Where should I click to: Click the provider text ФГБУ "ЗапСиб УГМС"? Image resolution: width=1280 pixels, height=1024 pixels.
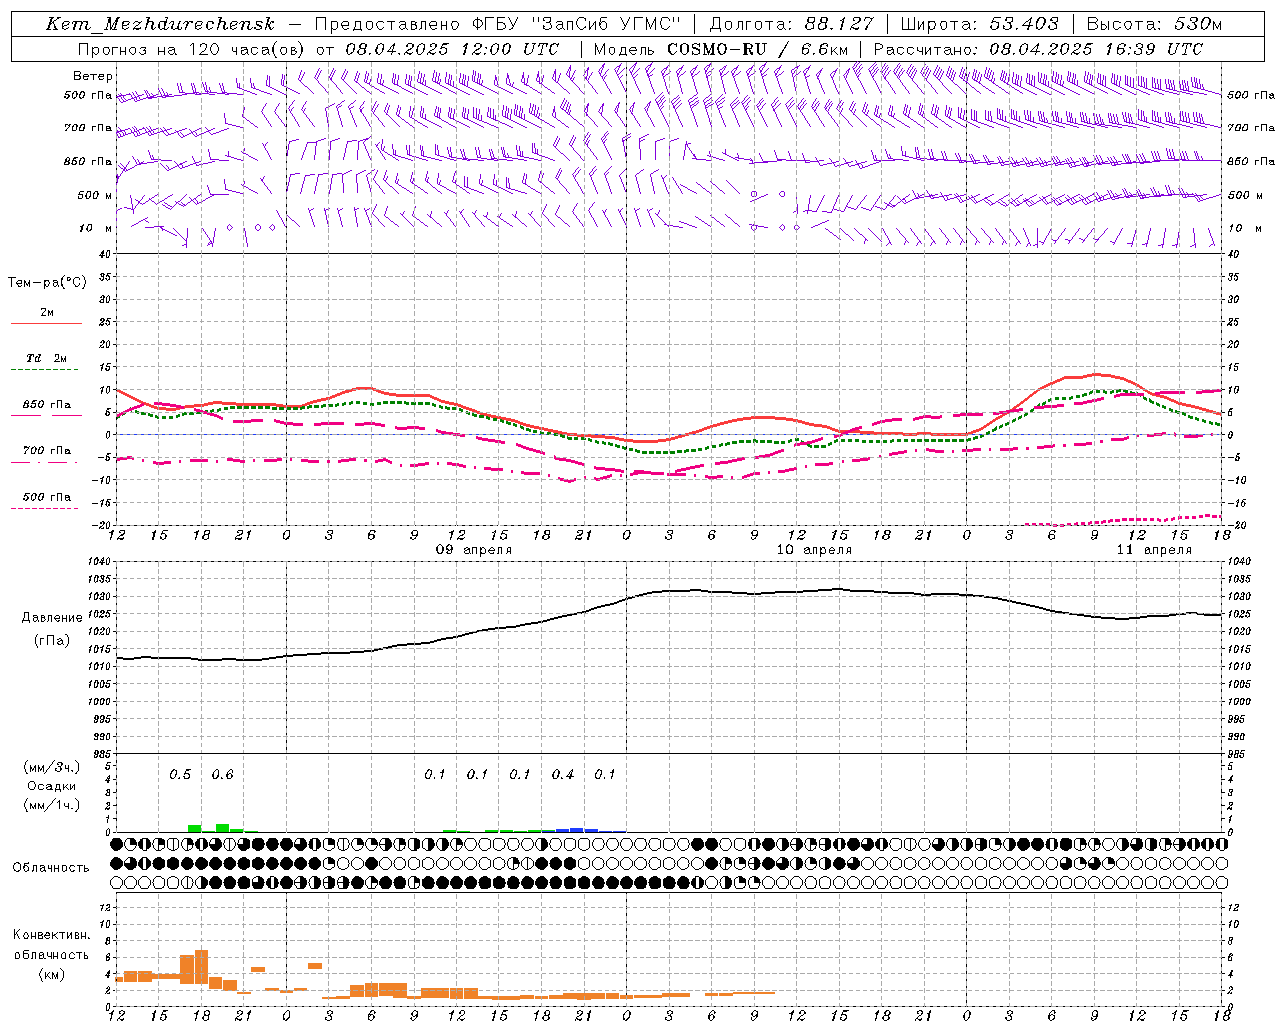[576, 24]
